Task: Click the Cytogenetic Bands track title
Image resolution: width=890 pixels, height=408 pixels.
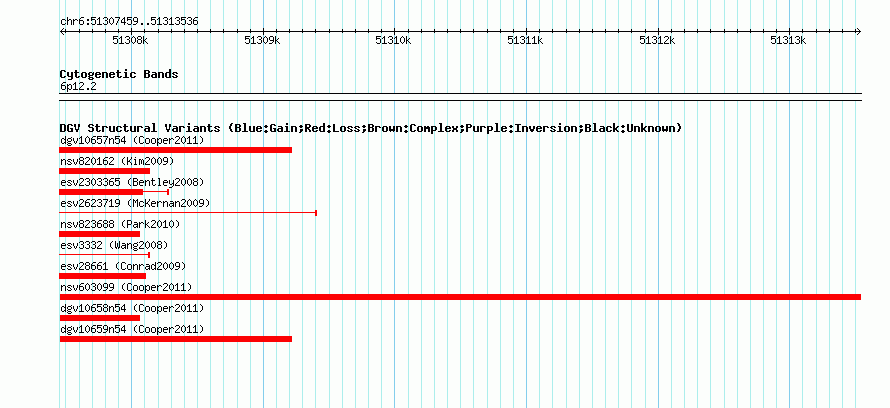Action: pos(119,74)
